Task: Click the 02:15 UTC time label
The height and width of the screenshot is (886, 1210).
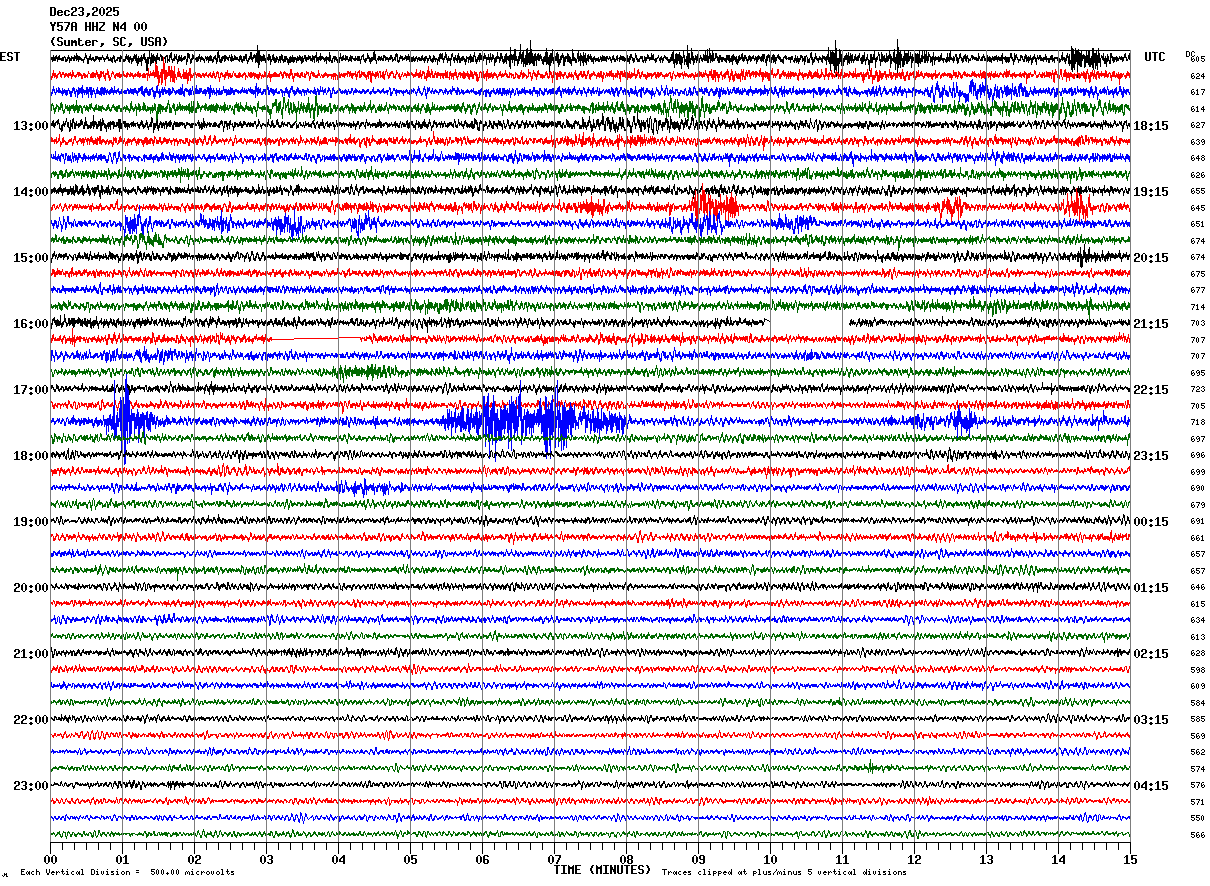Action: tap(1151, 654)
